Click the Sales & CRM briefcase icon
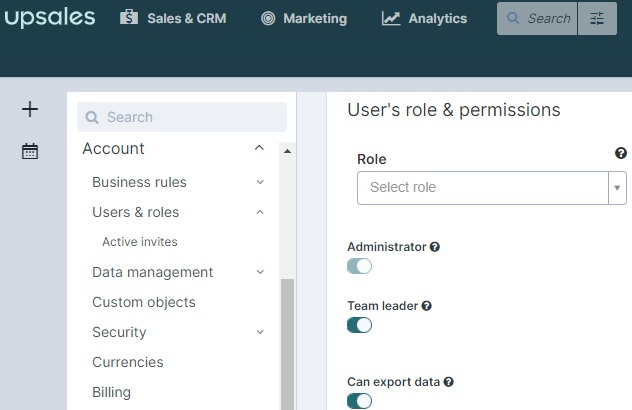 click(x=129, y=17)
